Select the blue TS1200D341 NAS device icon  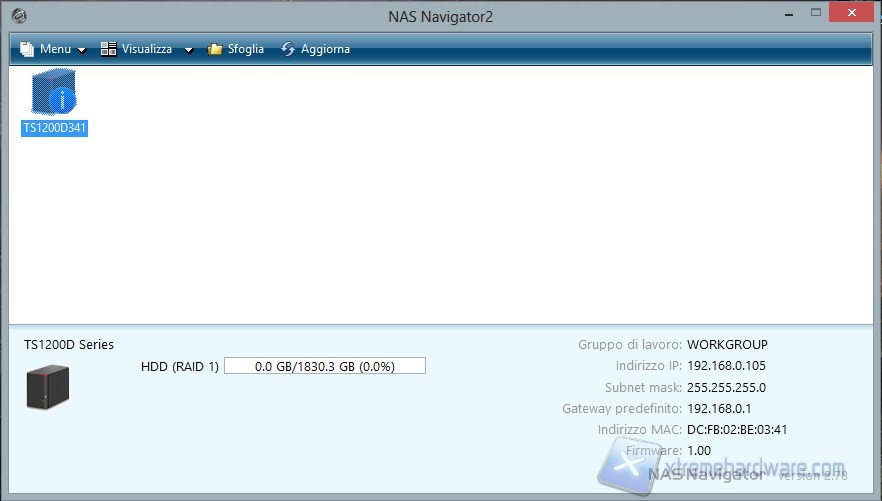click(x=55, y=94)
